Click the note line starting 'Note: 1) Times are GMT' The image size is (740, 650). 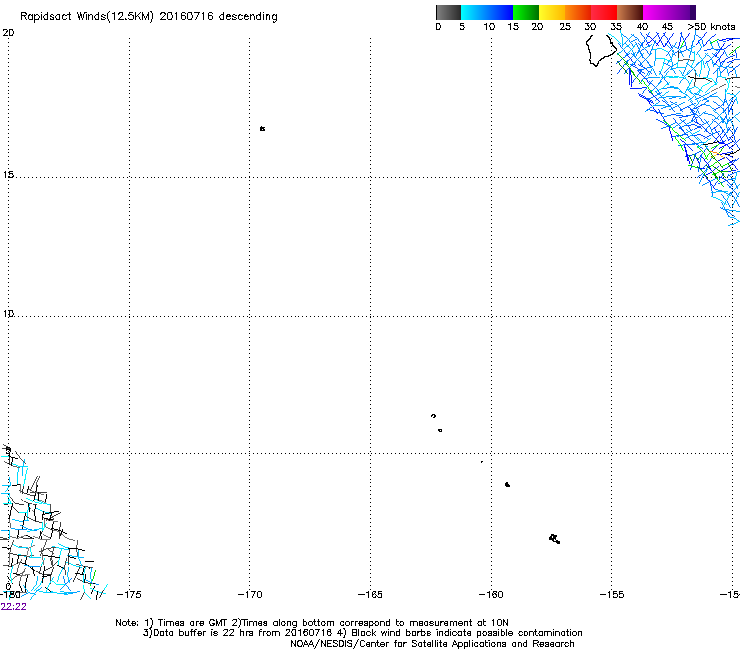pos(312,623)
